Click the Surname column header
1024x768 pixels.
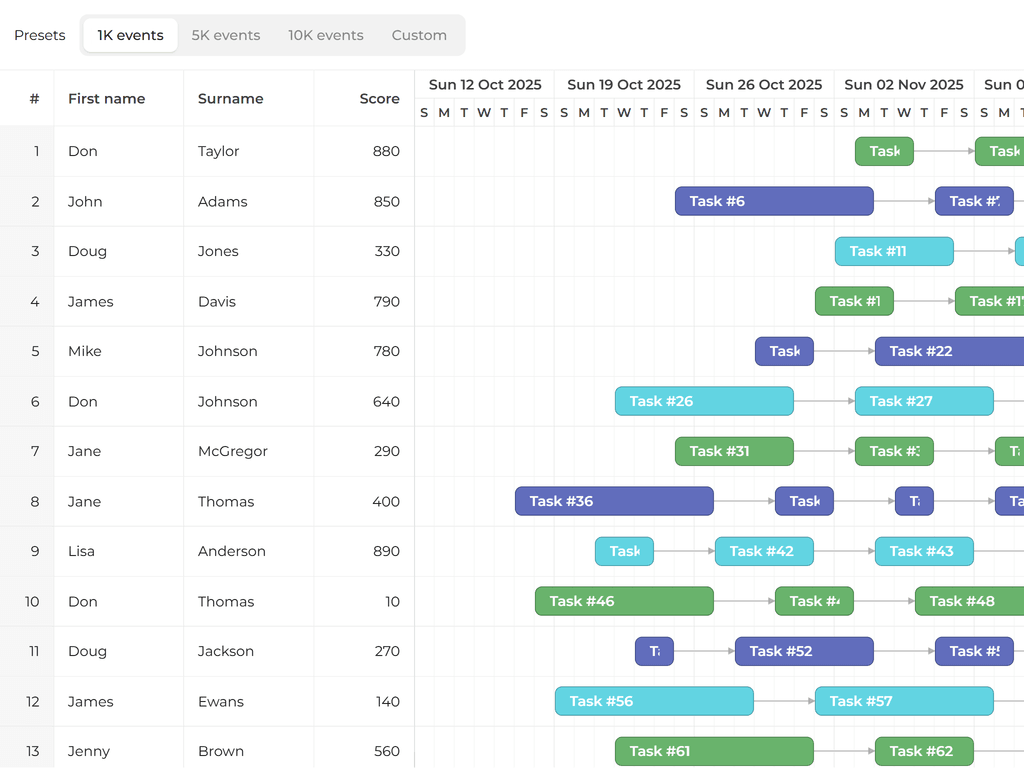pyautogui.click(x=231, y=99)
